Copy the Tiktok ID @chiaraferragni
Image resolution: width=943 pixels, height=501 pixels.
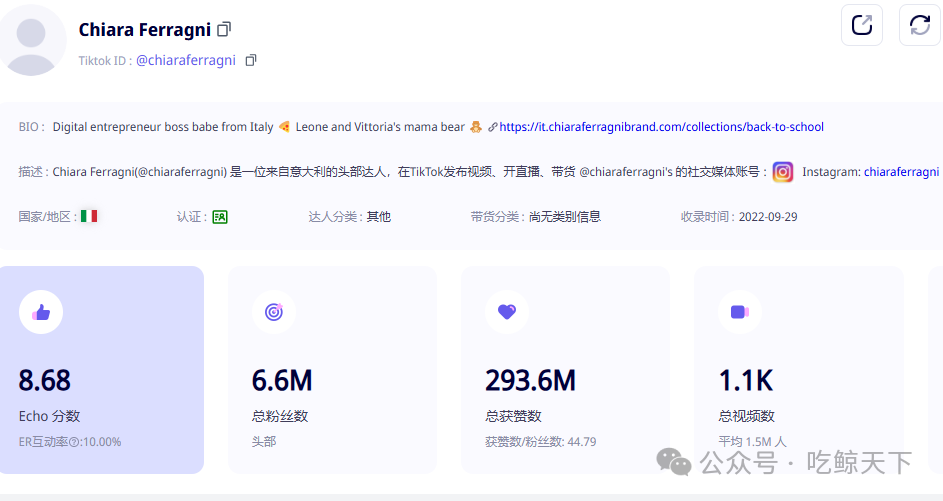tap(251, 60)
